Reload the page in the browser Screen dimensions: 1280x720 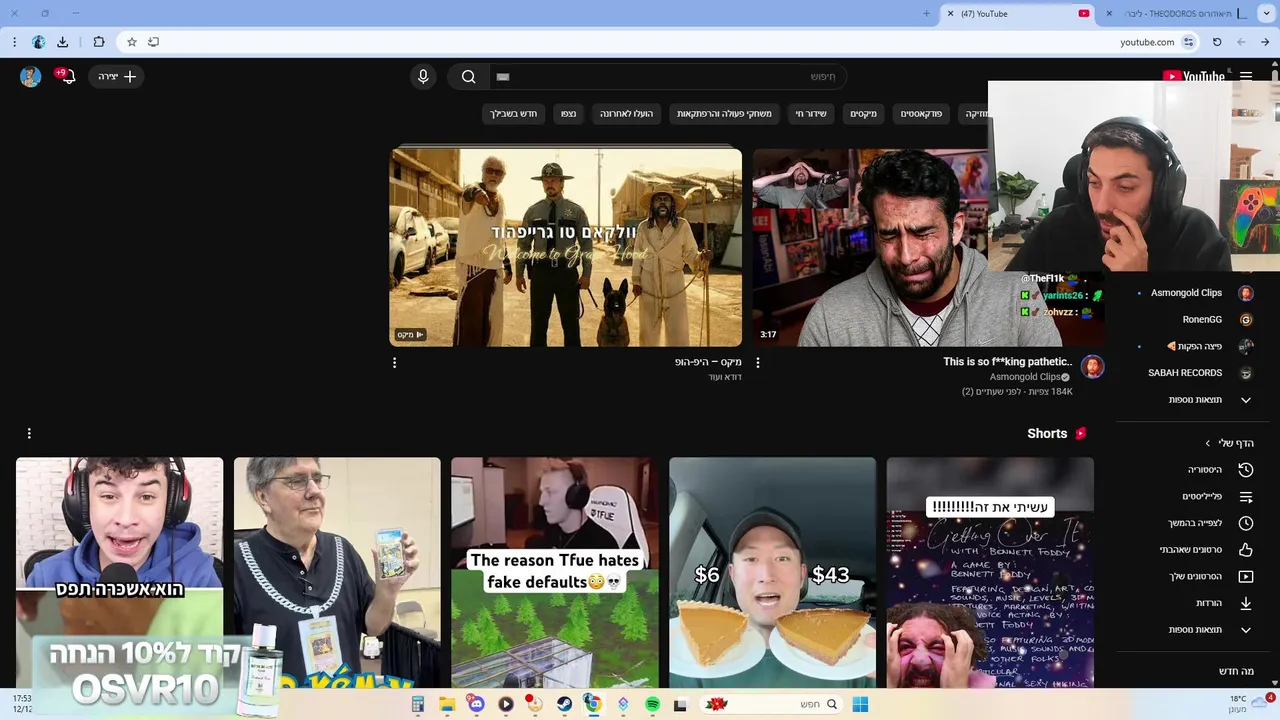[1217, 42]
